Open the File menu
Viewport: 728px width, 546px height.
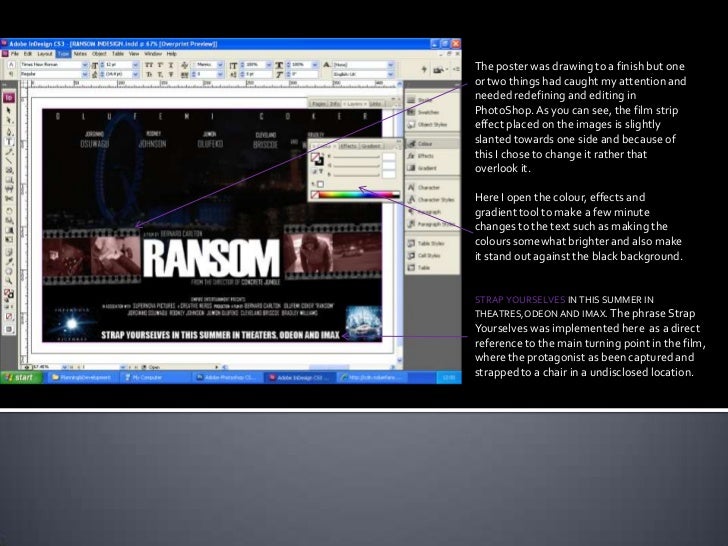[15, 54]
